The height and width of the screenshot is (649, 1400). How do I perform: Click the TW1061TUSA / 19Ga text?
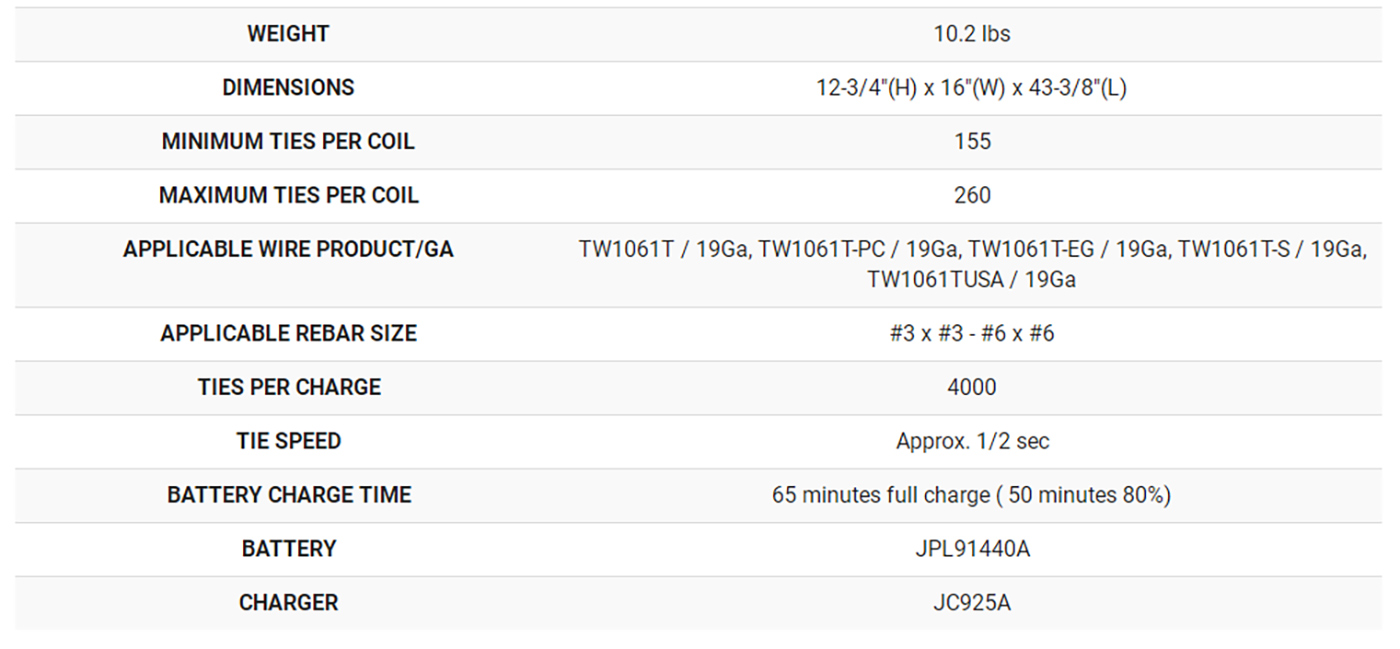tap(972, 280)
